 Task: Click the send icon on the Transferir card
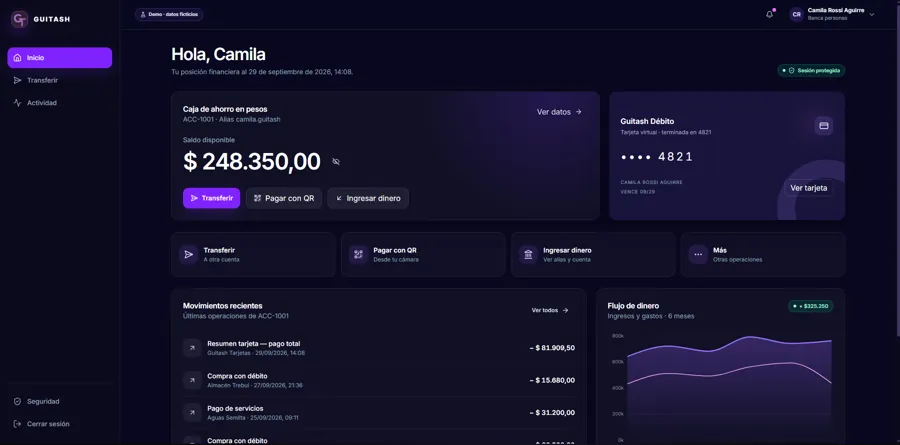point(188,254)
